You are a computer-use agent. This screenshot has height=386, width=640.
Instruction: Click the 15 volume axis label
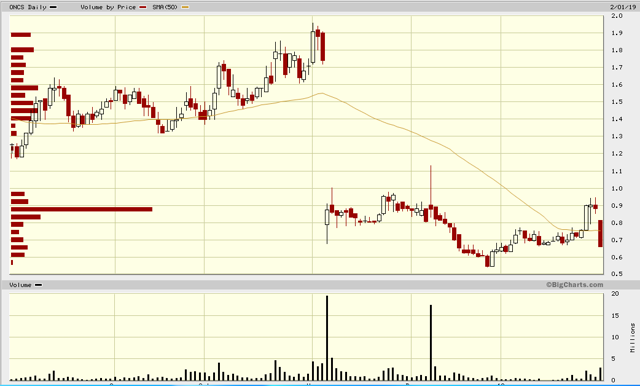[x=615, y=316]
